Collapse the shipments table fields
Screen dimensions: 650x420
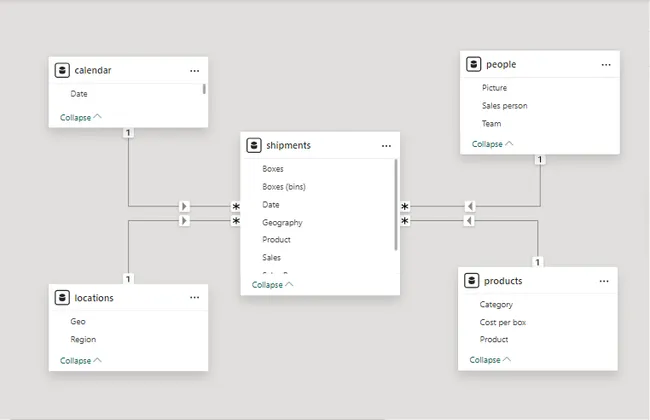[273, 285]
